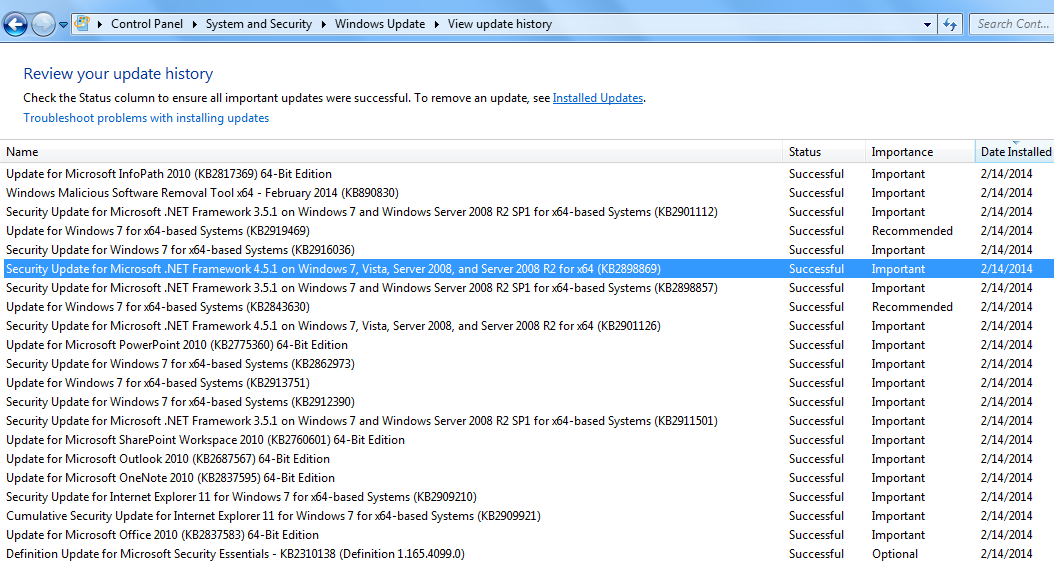The height and width of the screenshot is (563, 1054).
Task: Click date 2/14/2014 of Outlook 2010 update
Action: click(1006, 459)
